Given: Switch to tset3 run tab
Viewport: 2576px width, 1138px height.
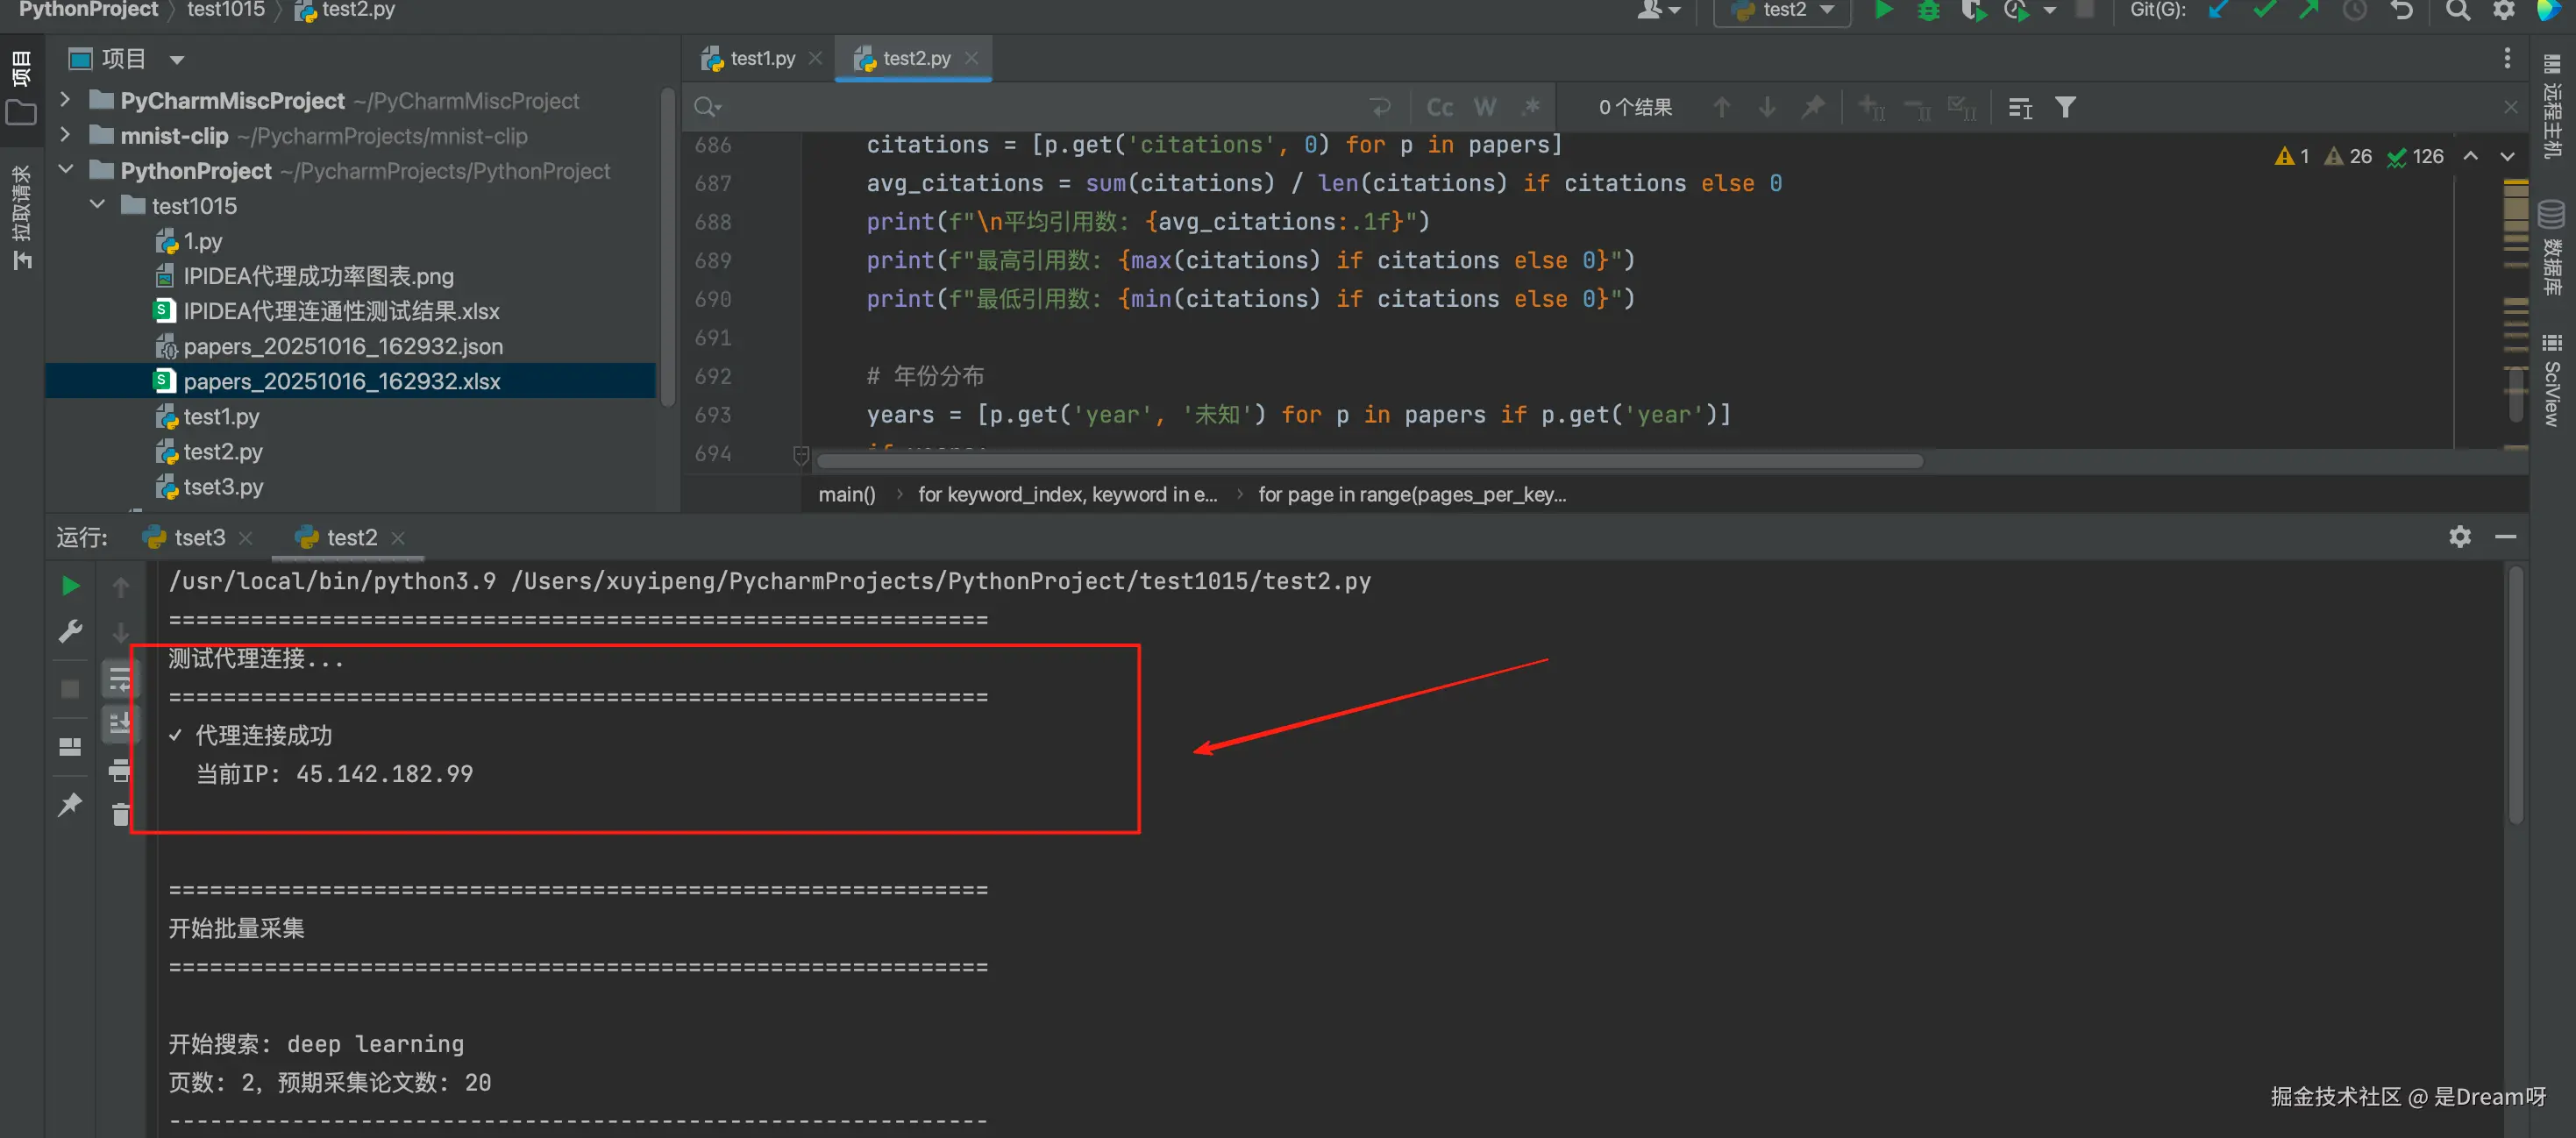Looking at the screenshot, I should click(x=199, y=537).
